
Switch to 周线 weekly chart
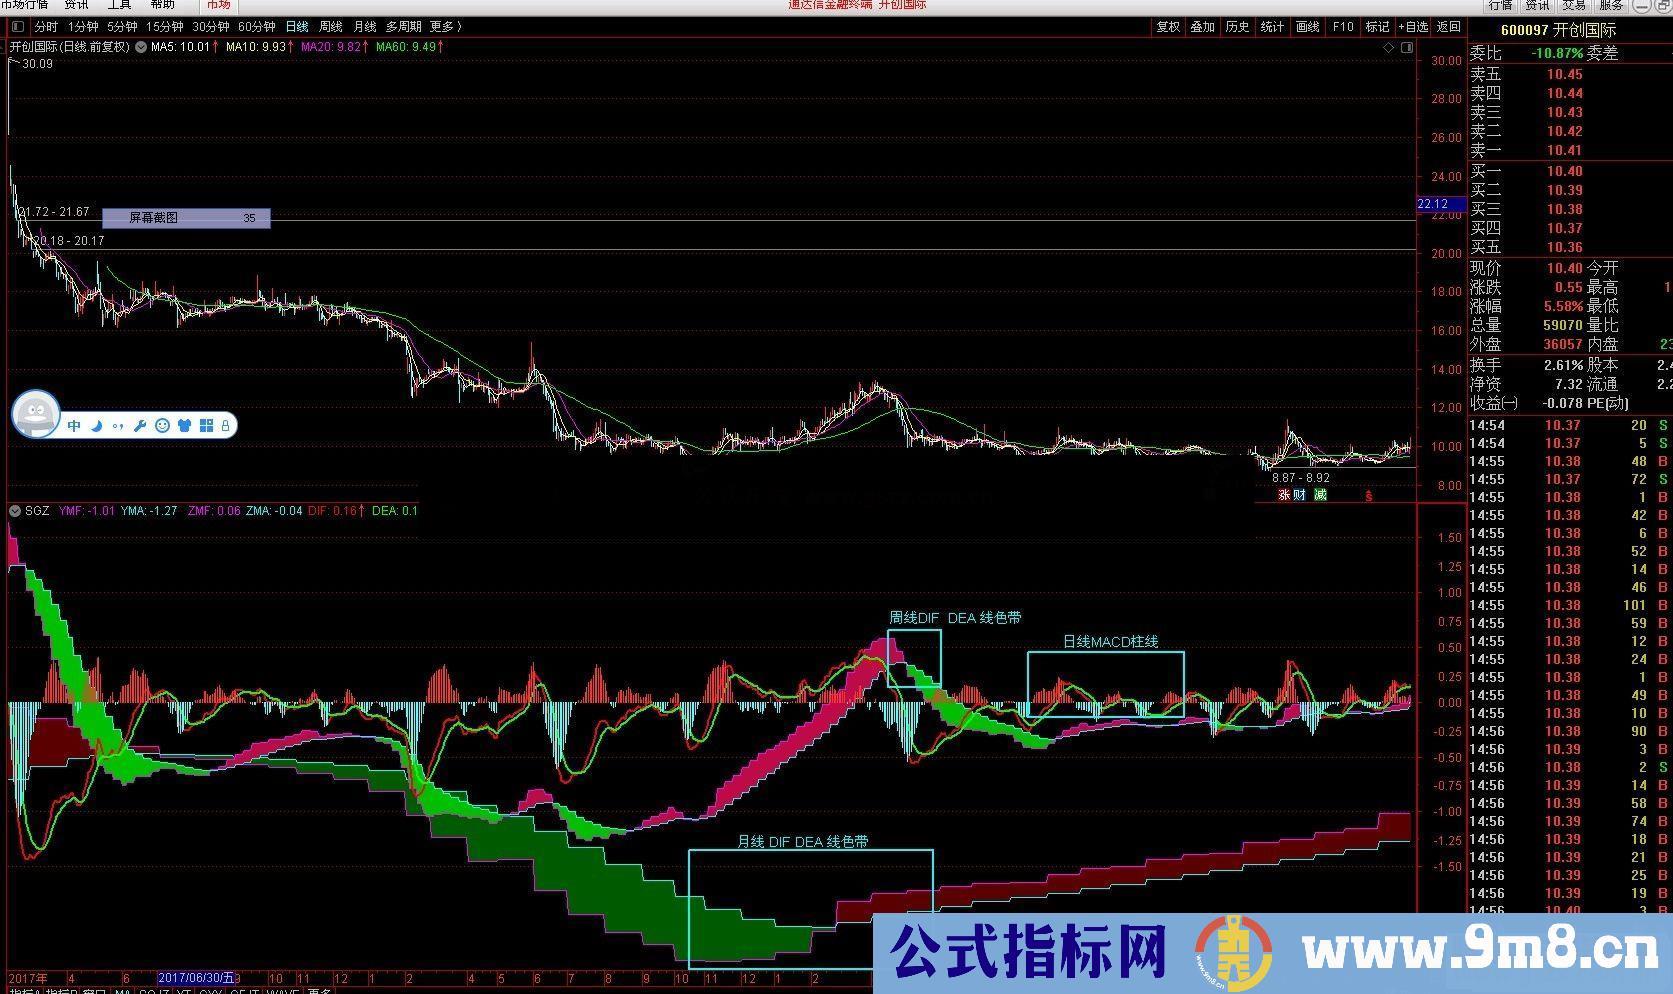(x=330, y=27)
